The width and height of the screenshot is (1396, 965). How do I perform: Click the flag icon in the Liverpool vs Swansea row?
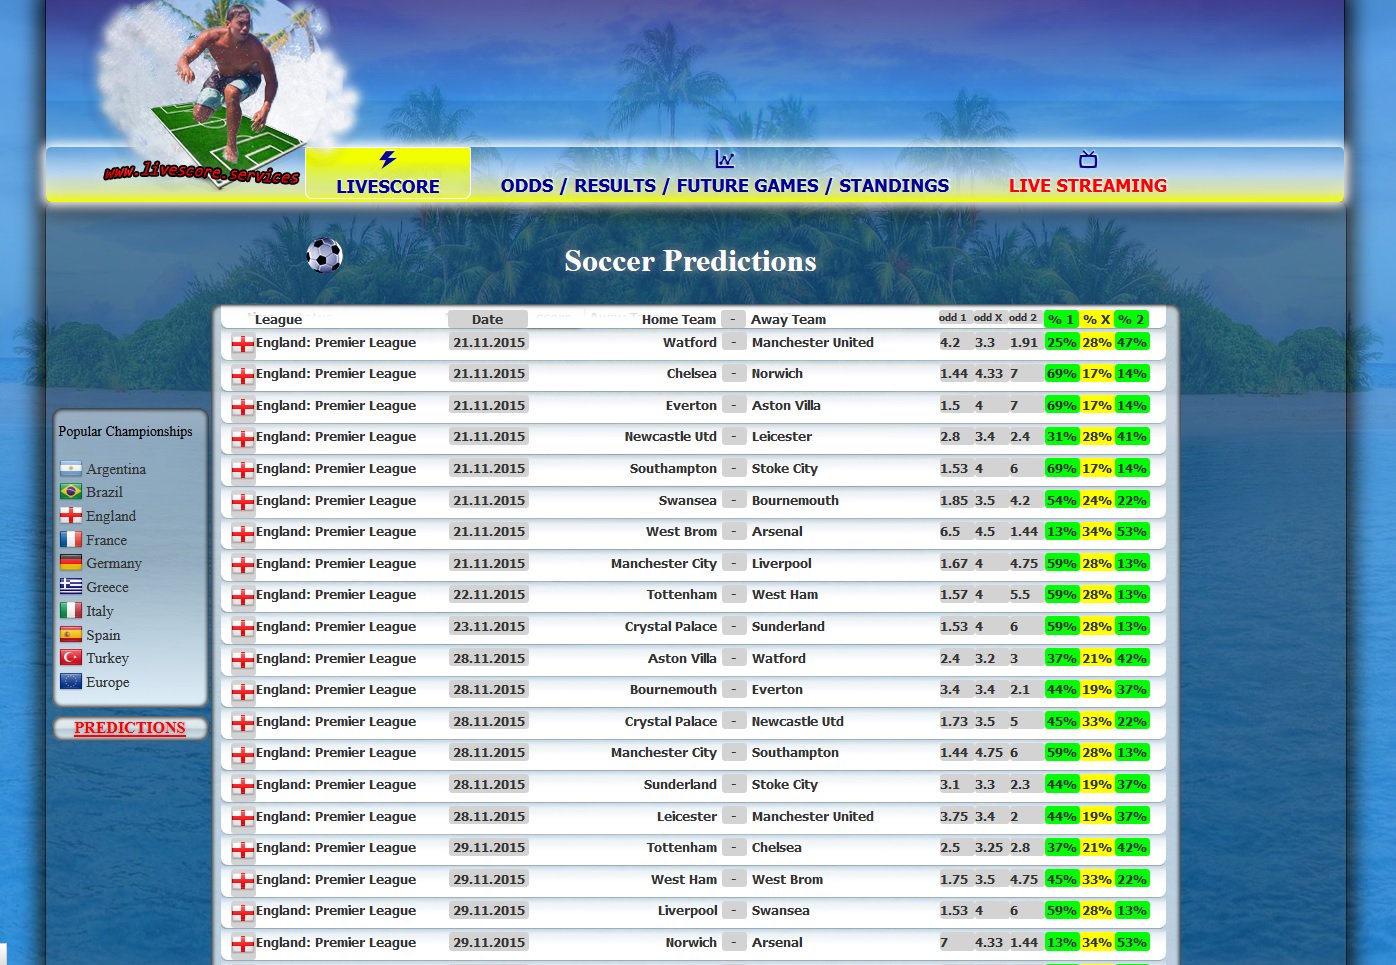click(x=243, y=914)
